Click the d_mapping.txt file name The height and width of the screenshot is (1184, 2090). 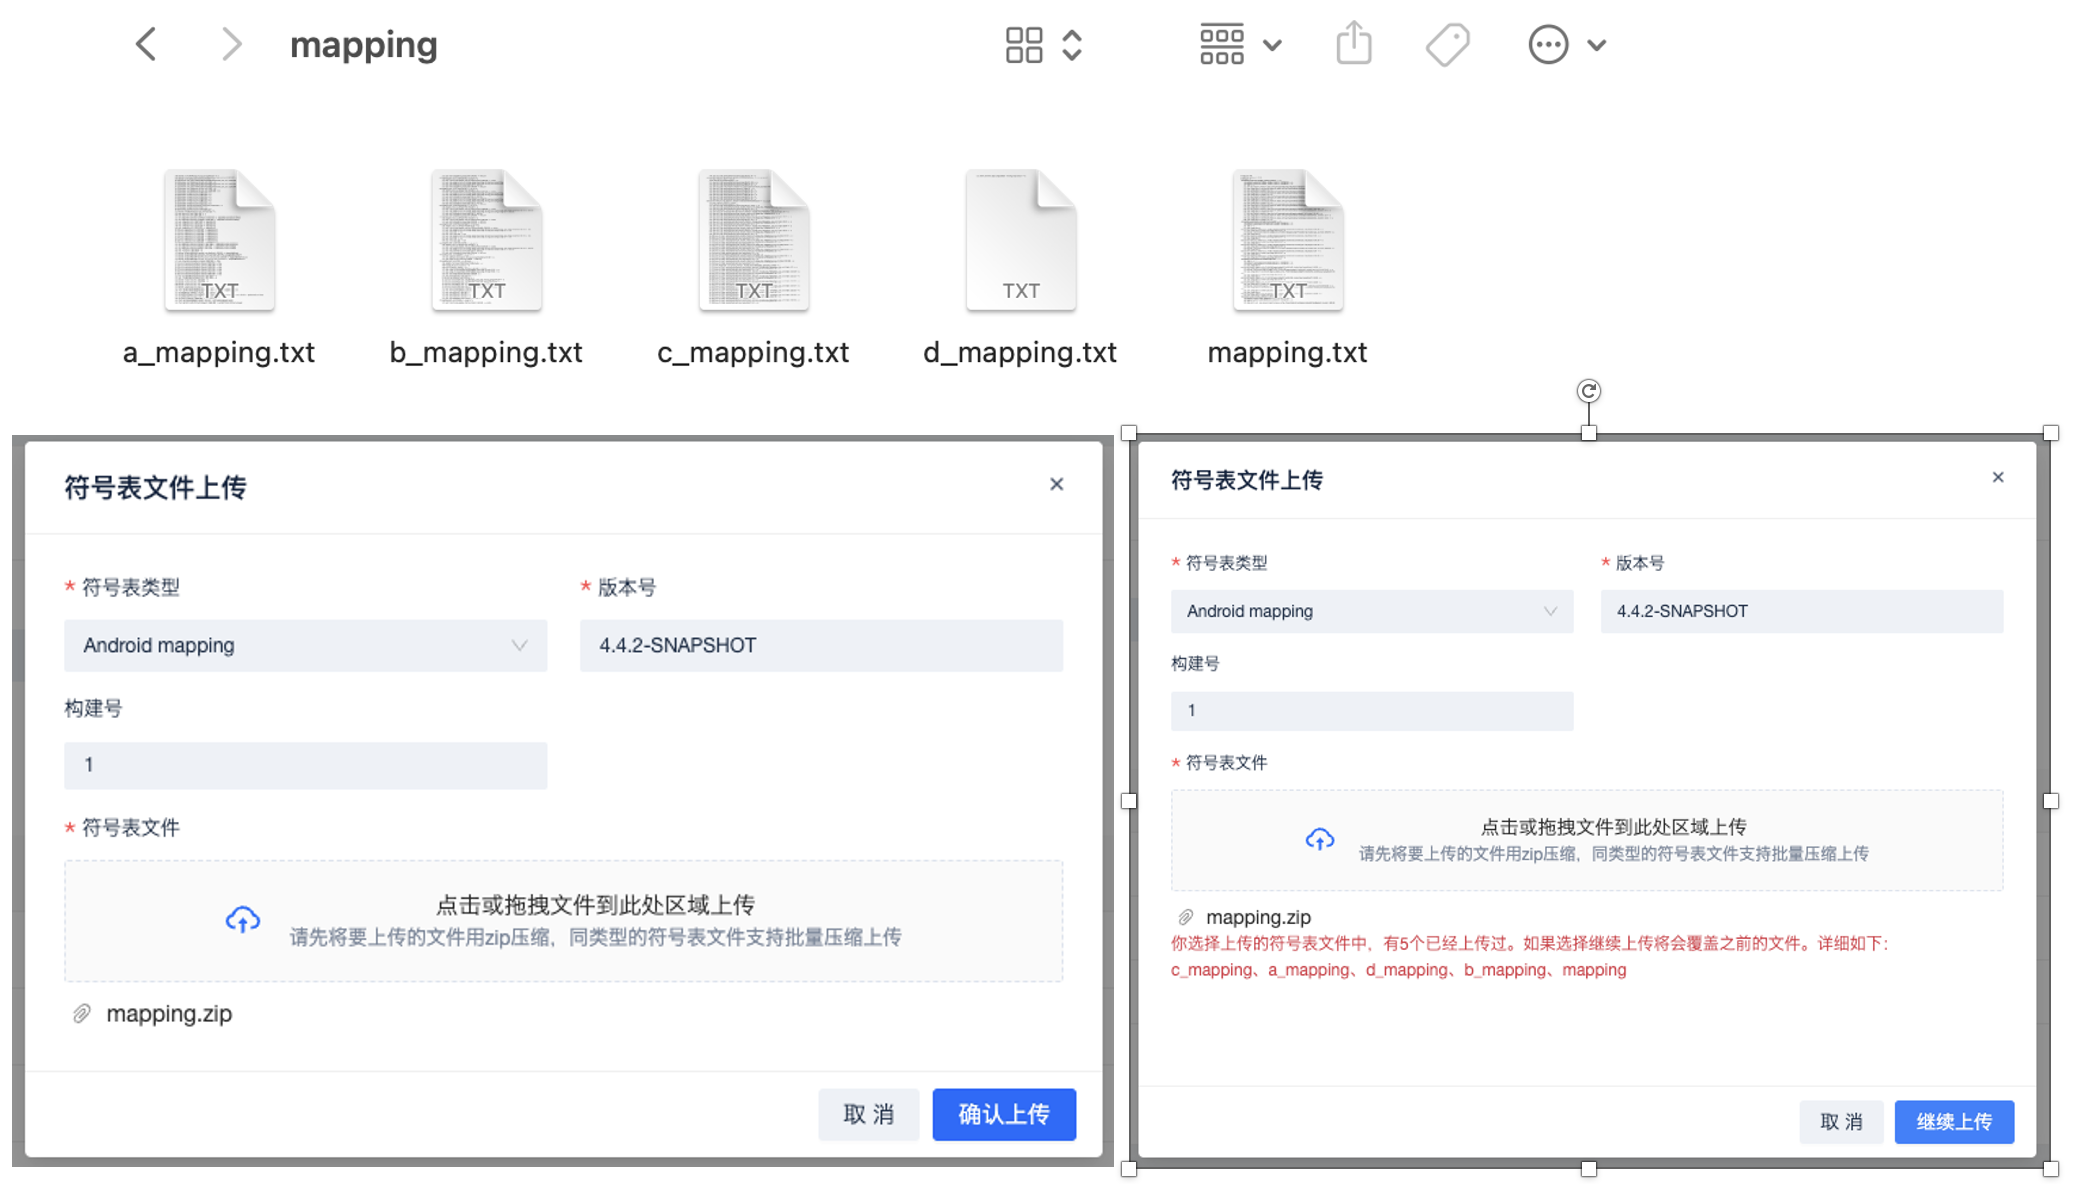tap(1020, 353)
